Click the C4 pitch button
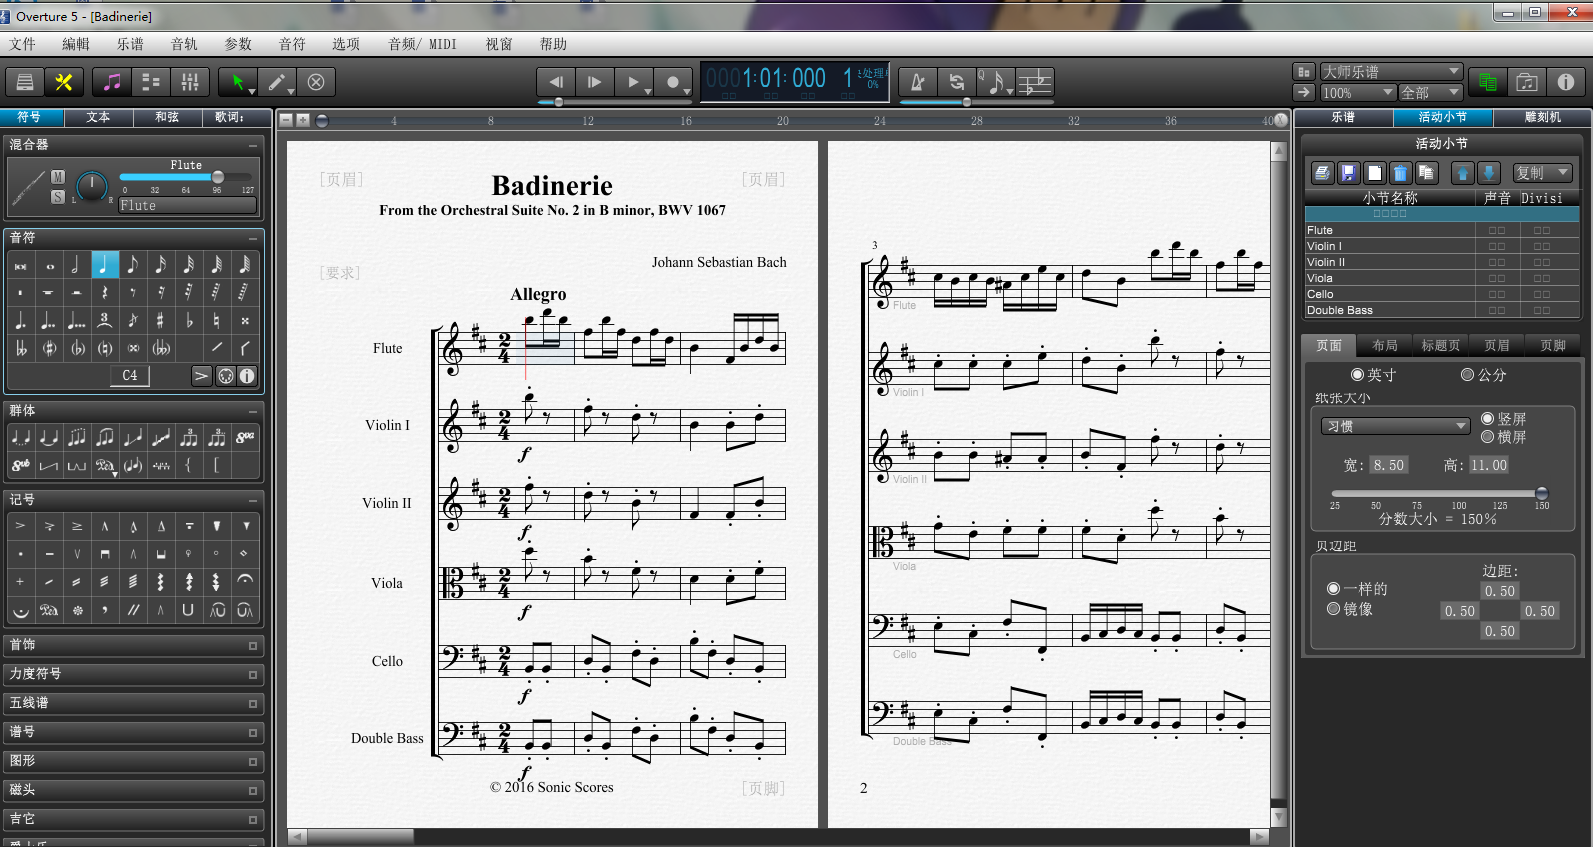The height and width of the screenshot is (847, 1593). (130, 375)
